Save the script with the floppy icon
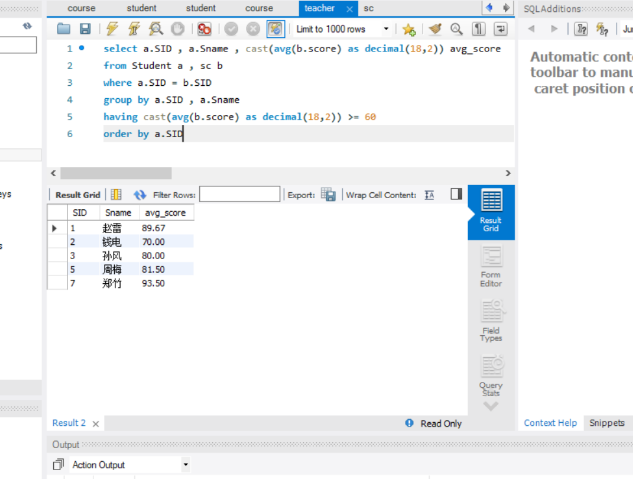Image resolution: width=633 pixels, height=479 pixels. [85, 29]
